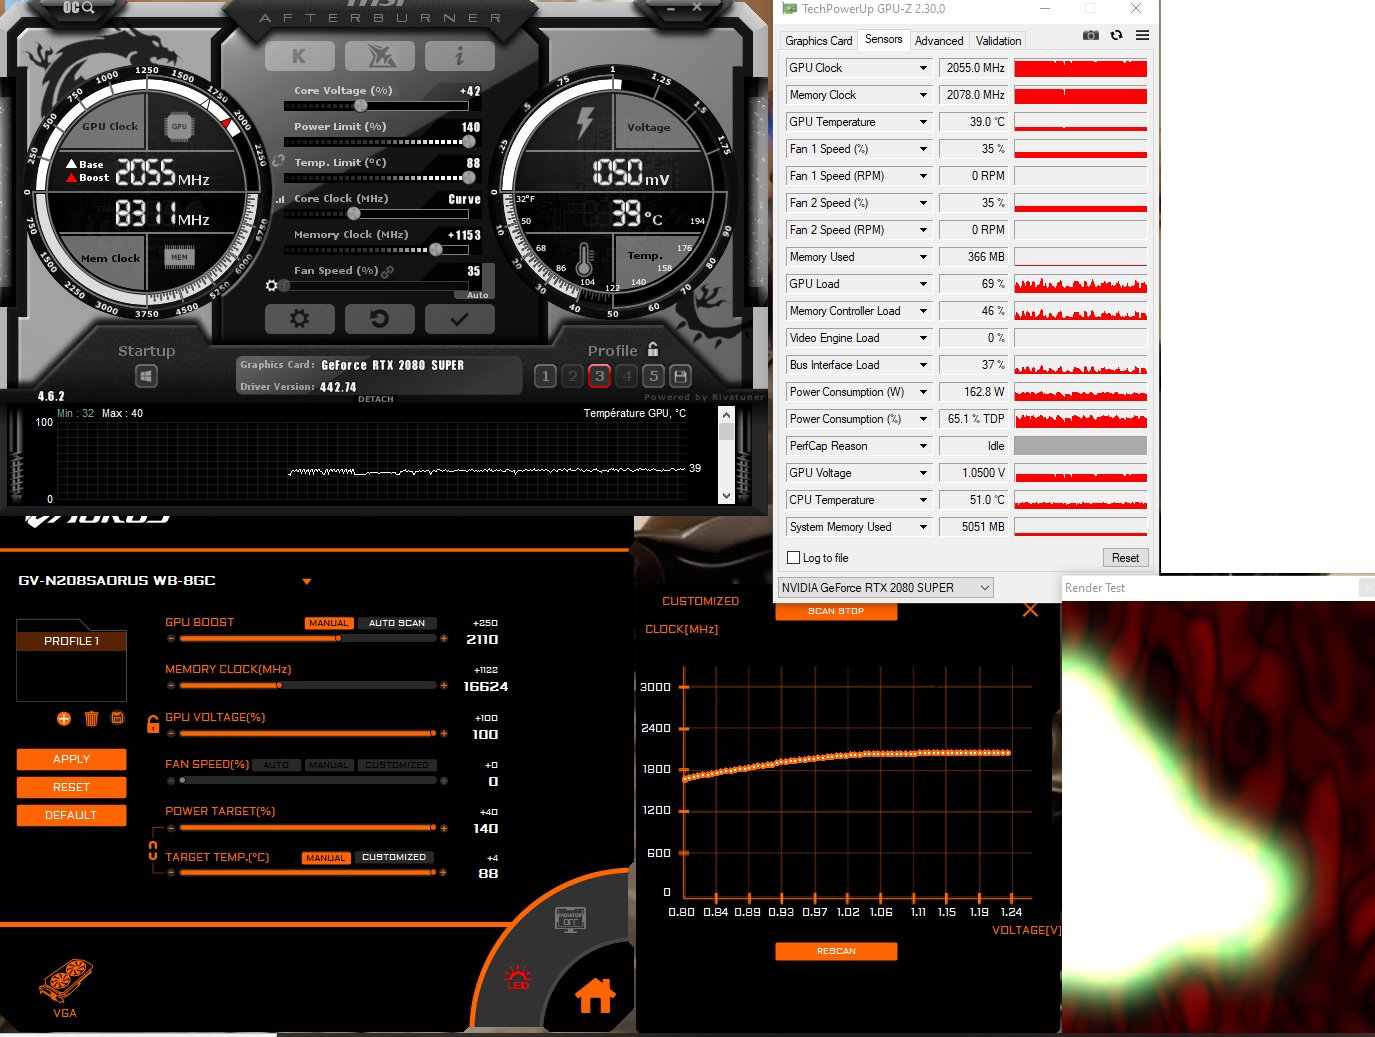Refresh GPU-Z sensors with the refresh icon
The image size is (1375, 1037).
pyautogui.click(x=1116, y=35)
